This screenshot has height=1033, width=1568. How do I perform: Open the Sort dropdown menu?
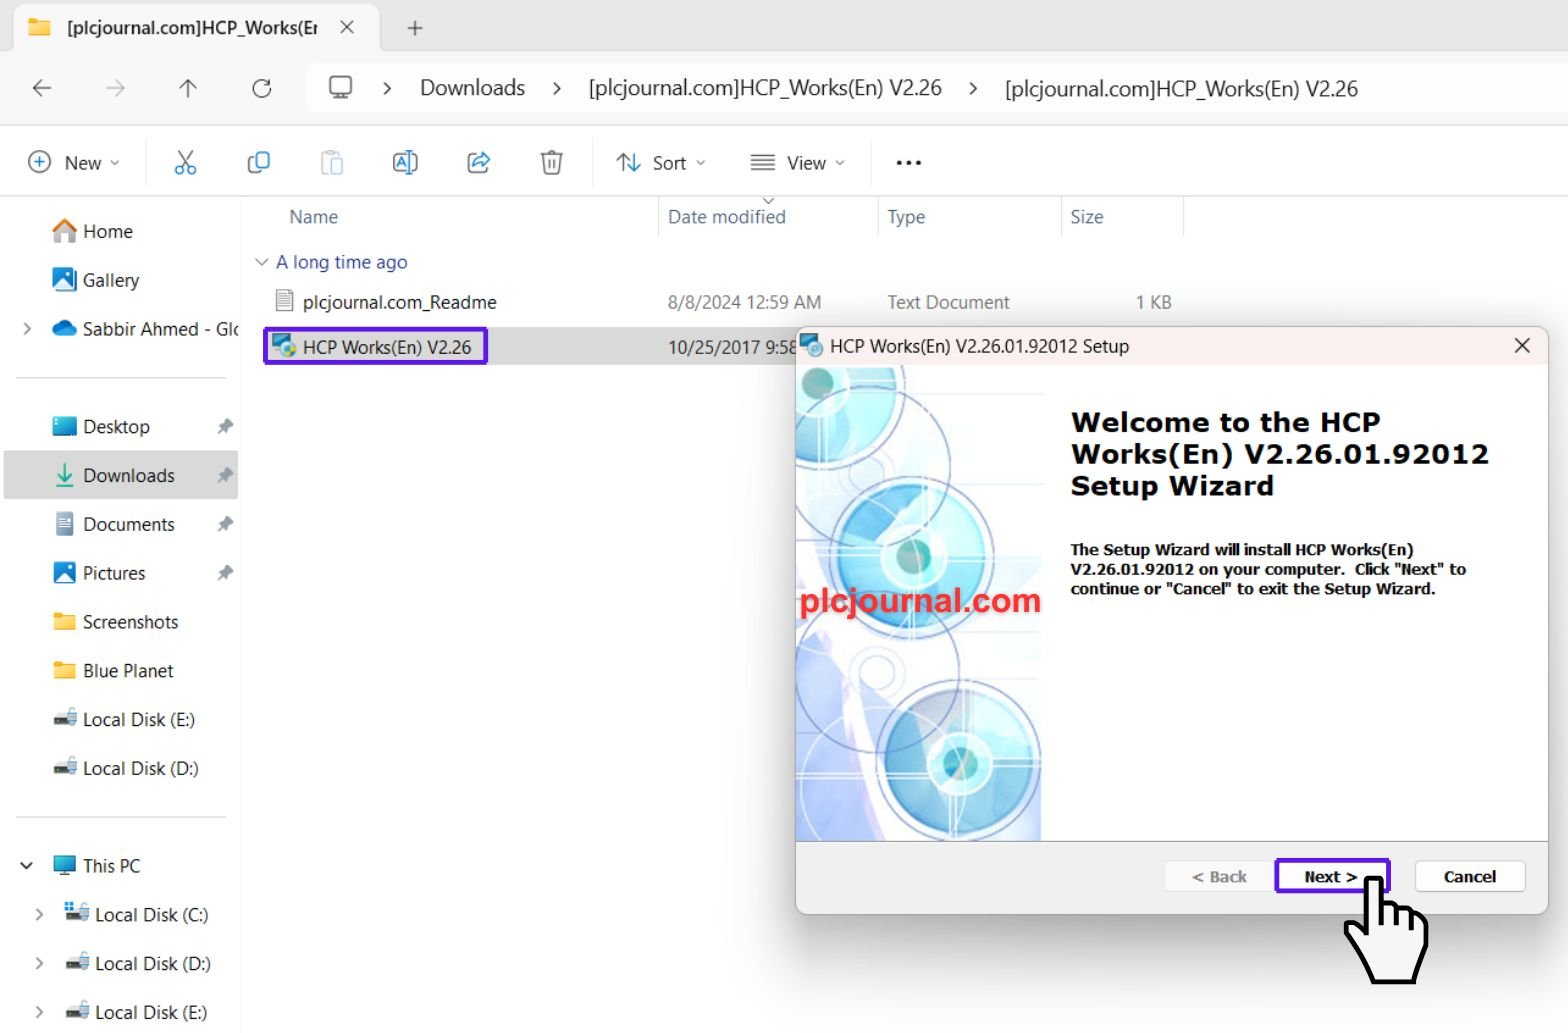[661, 162]
